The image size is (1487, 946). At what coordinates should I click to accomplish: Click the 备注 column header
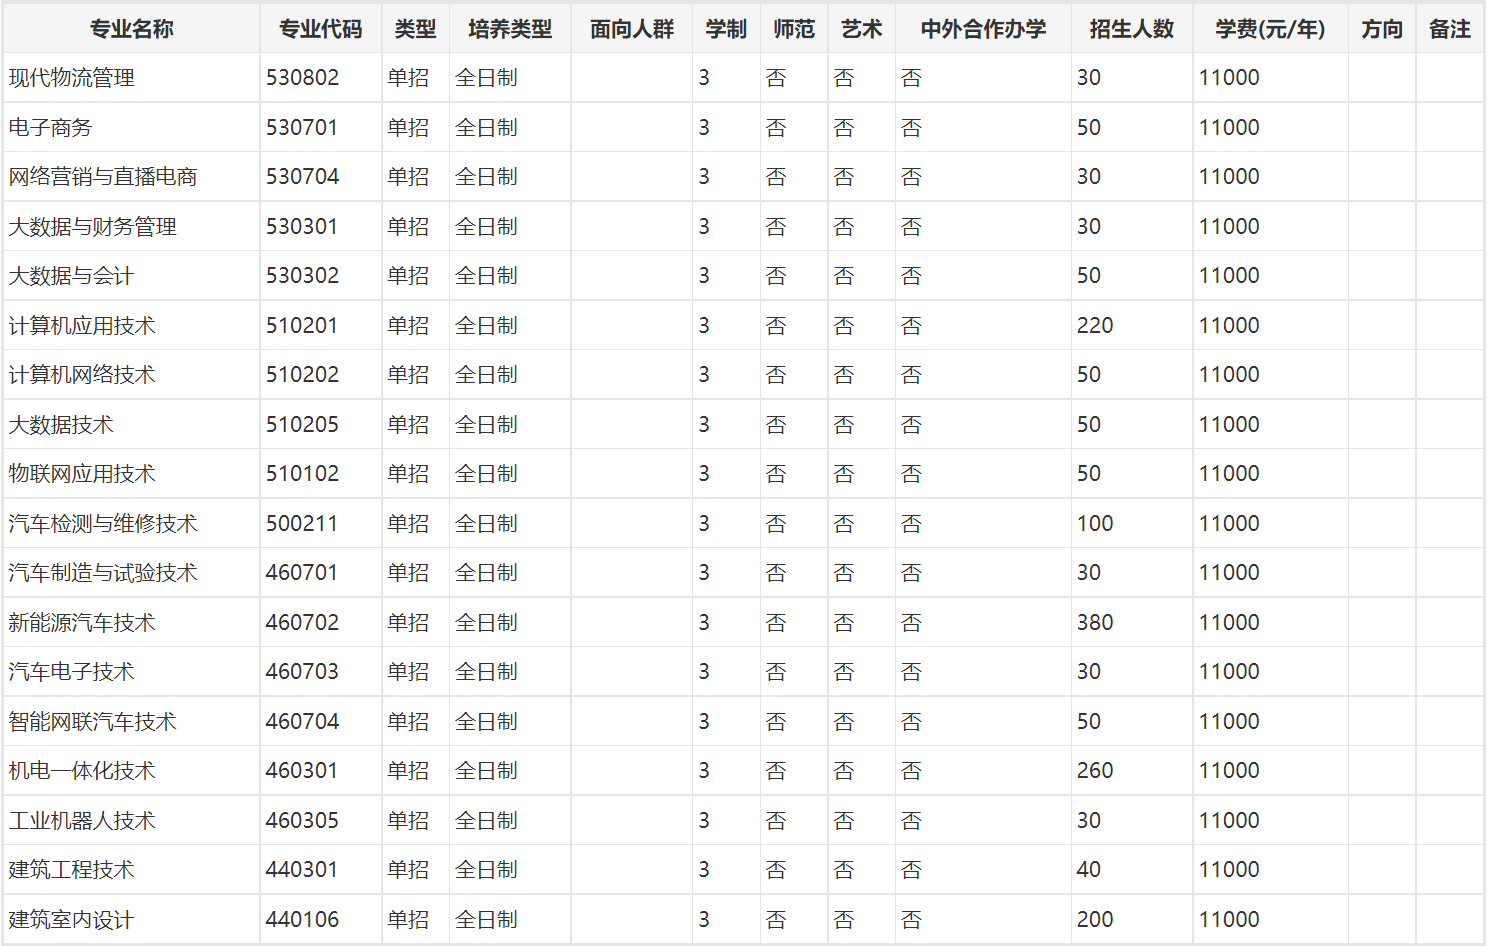1450,29
